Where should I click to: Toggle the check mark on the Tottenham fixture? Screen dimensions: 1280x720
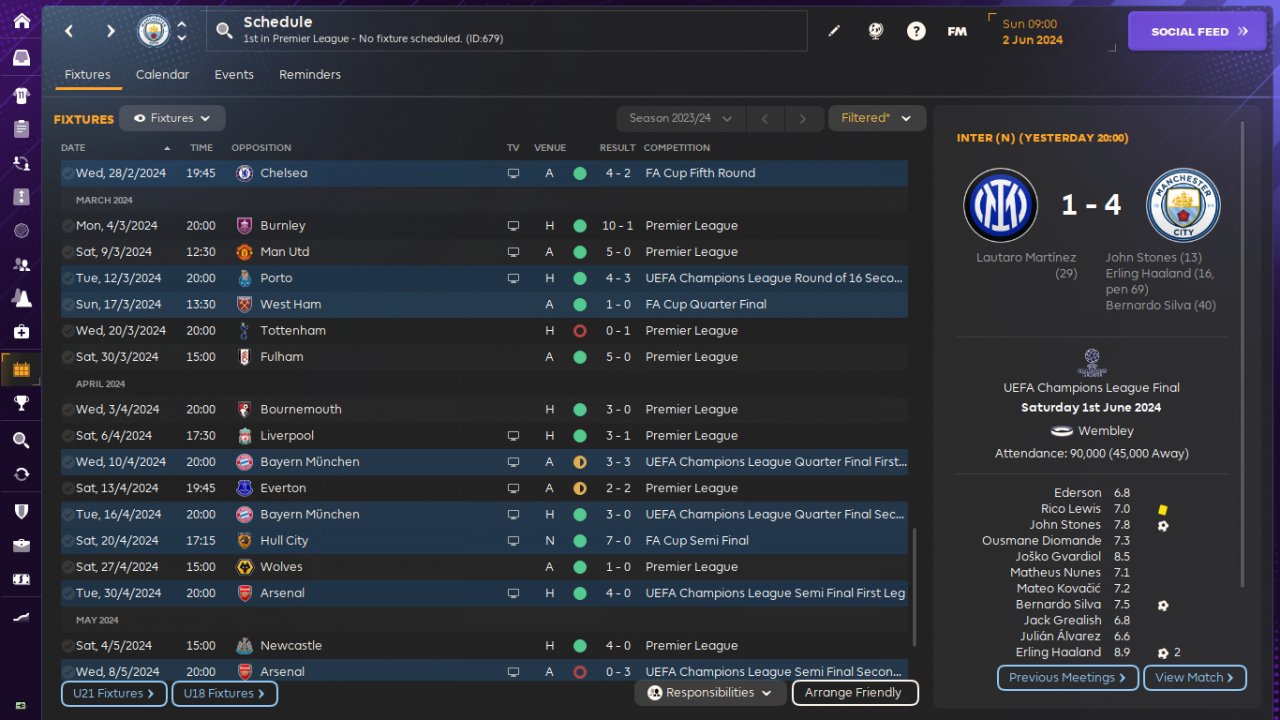pos(68,331)
